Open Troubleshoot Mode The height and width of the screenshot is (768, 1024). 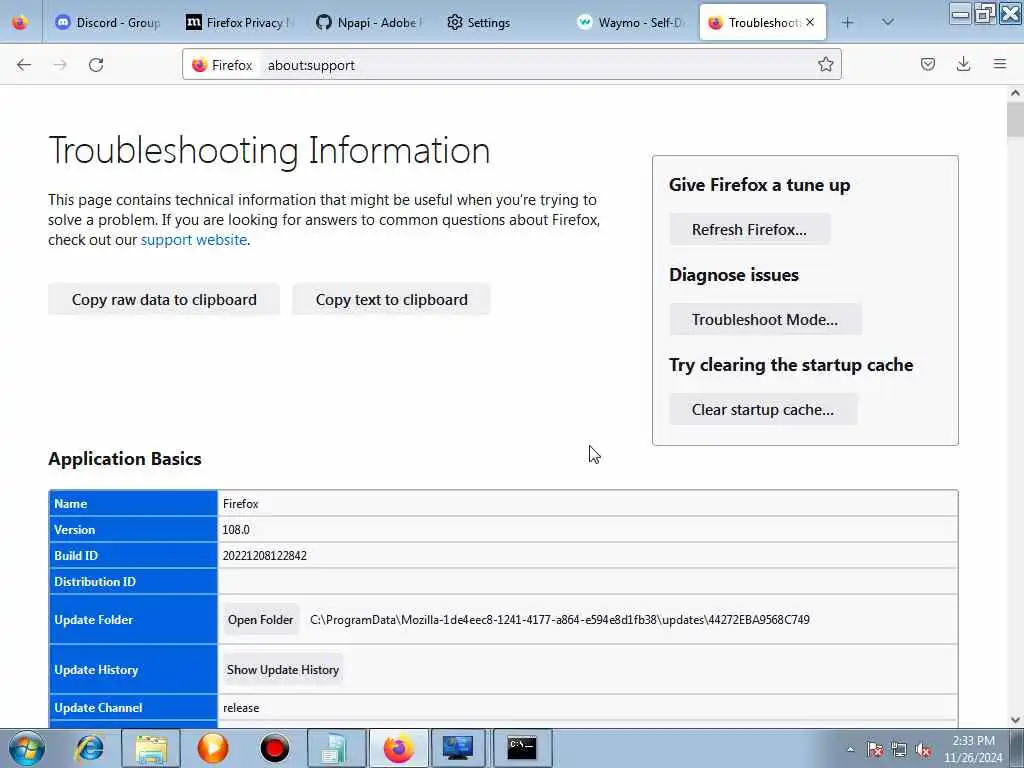pos(765,320)
